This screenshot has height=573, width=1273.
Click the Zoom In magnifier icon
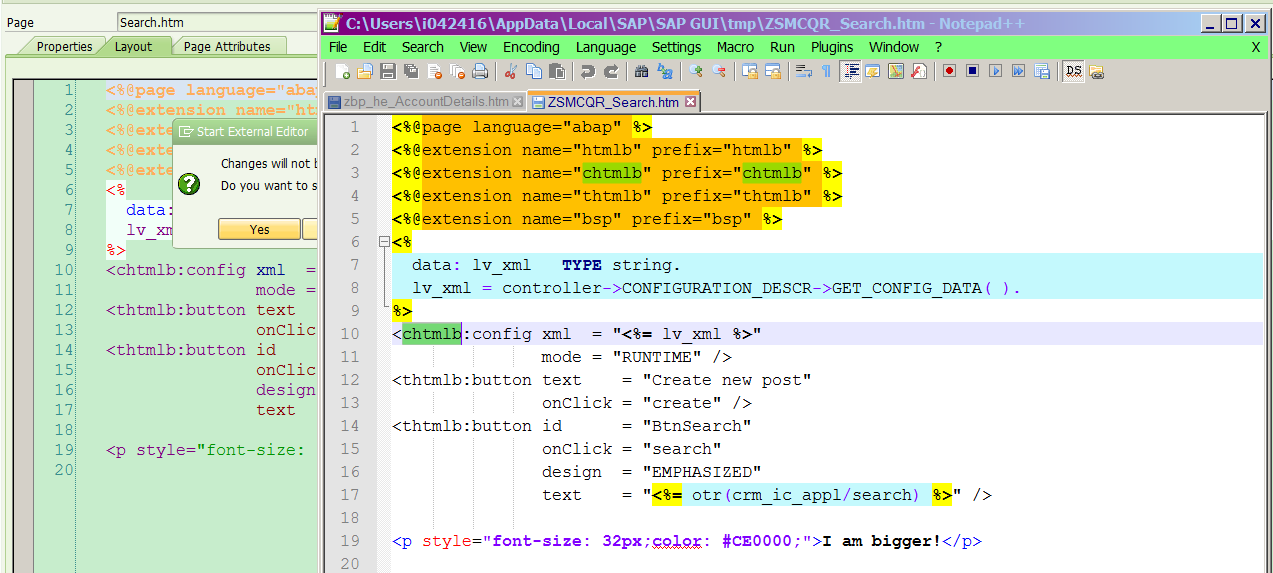point(696,71)
